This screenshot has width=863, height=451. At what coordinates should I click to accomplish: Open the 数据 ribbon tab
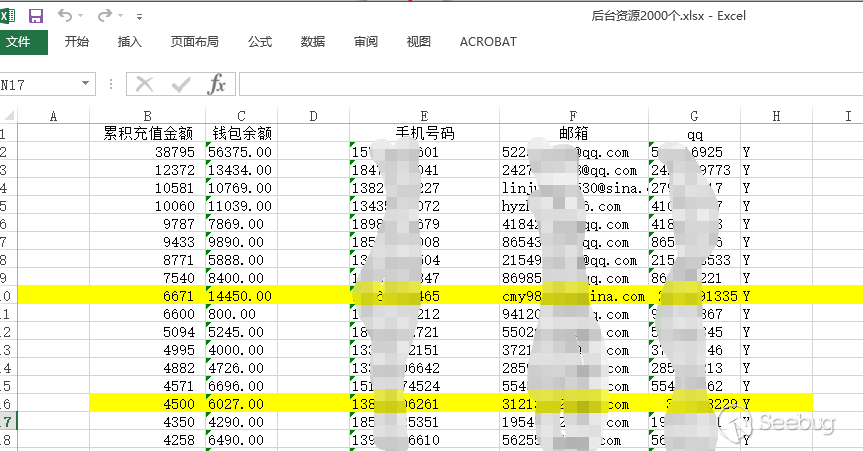(313, 42)
